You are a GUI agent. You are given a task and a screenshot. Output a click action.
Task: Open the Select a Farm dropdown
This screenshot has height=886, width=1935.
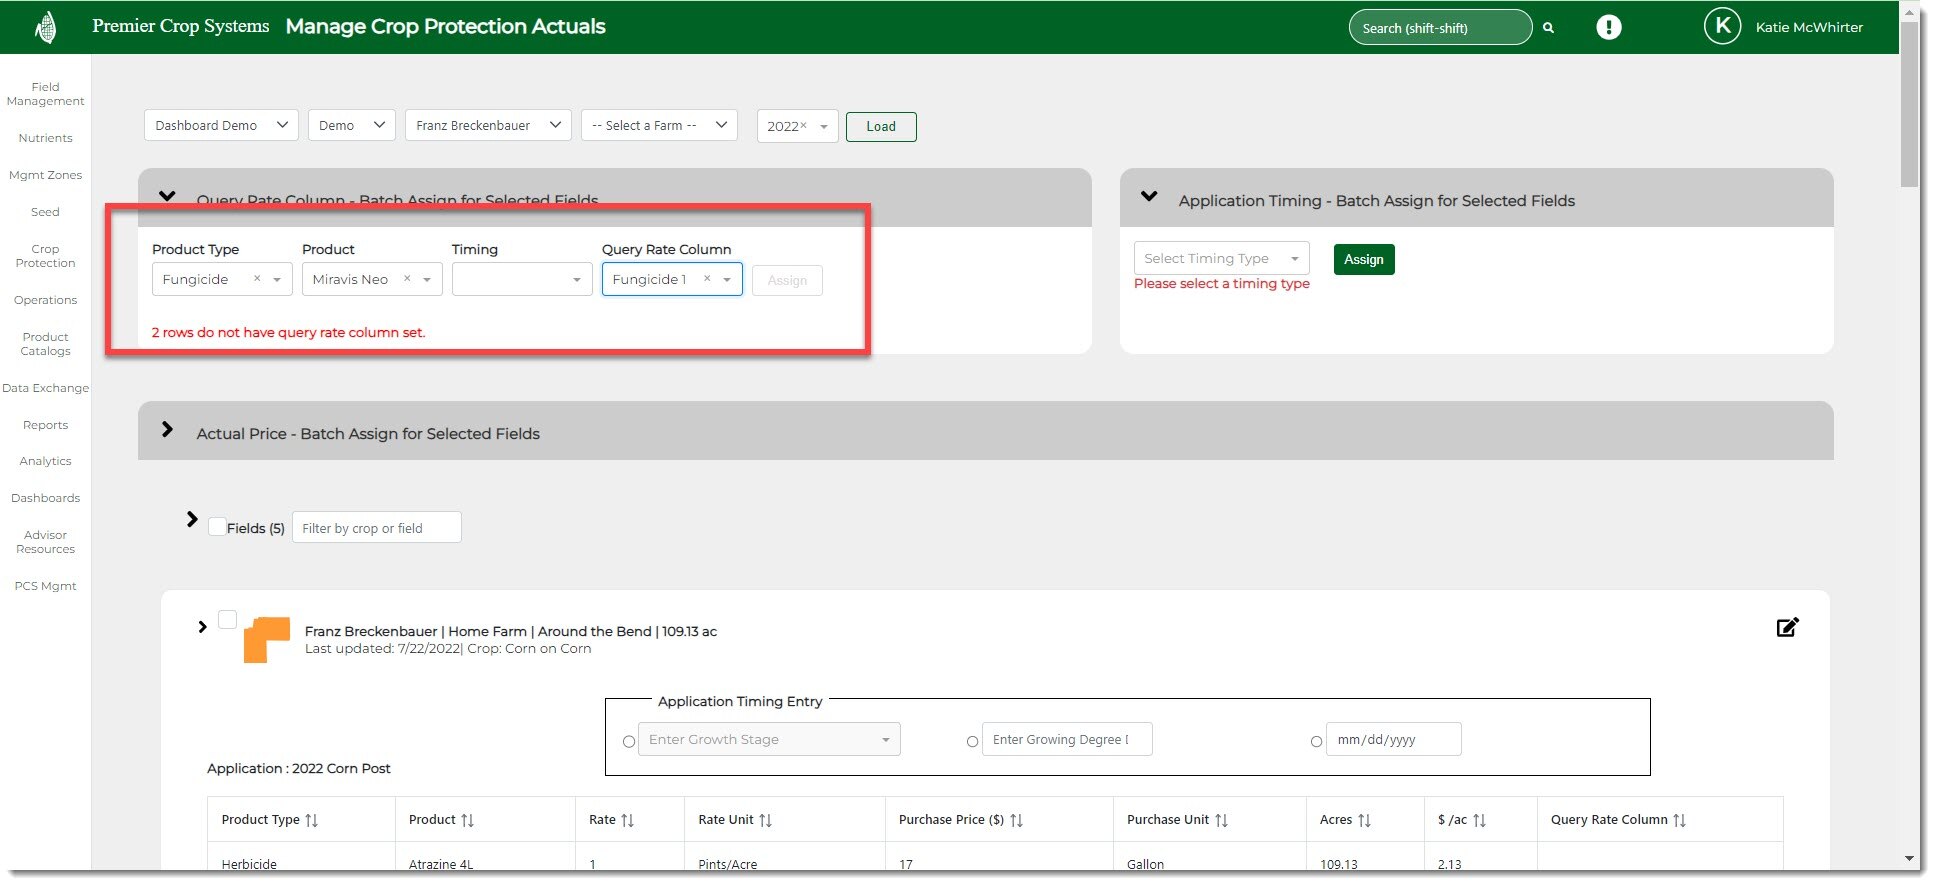(x=659, y=125)
